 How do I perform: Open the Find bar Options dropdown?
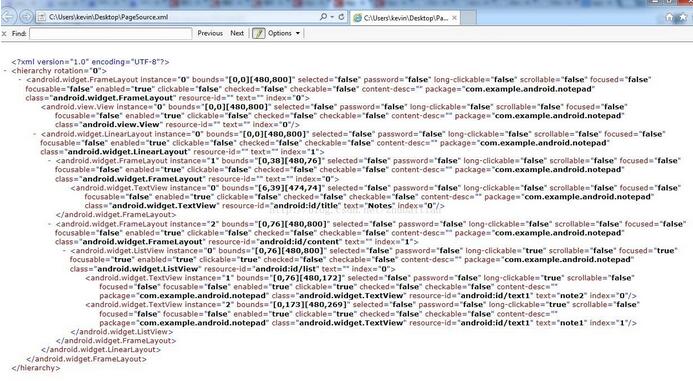(x=284, y=33)
